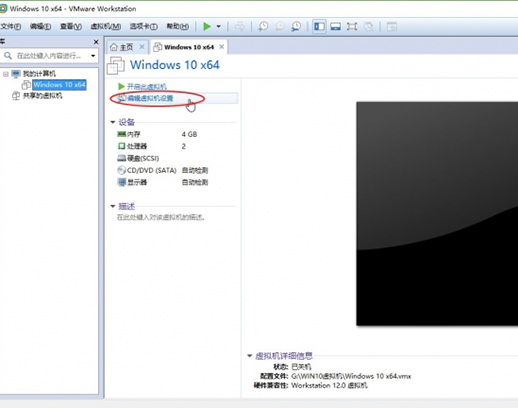Viewport: 518px width, 408px height.
Task: Click the take snapshot clock icon
Action: 263,26
